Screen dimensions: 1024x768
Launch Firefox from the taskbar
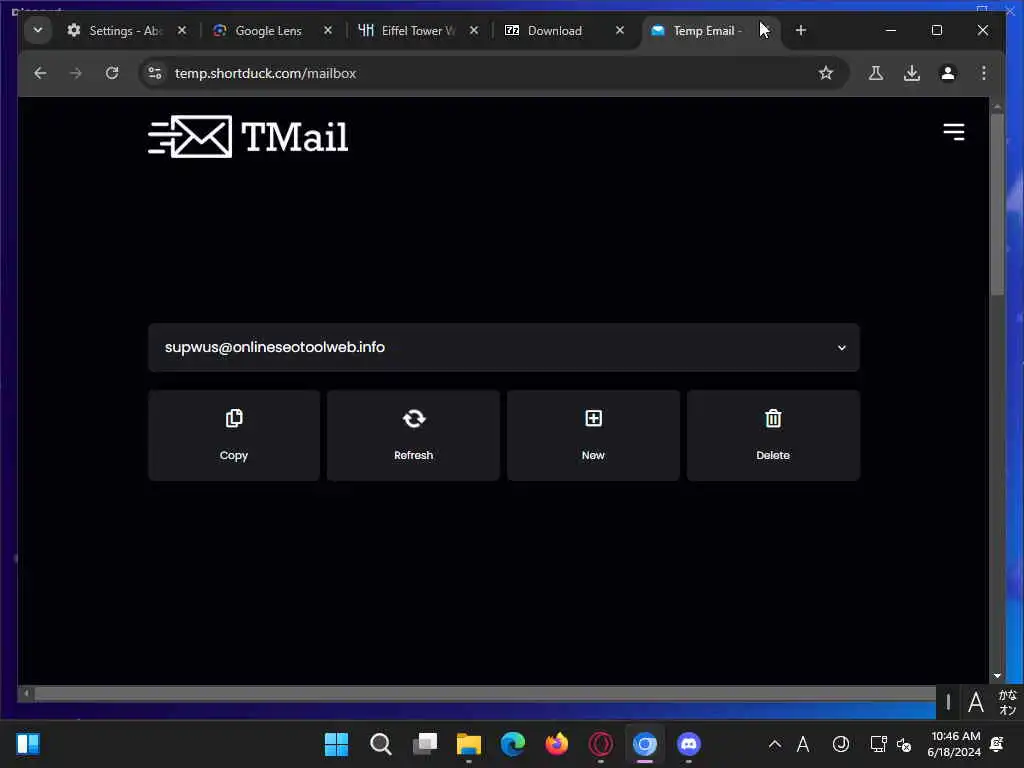[557, 744]
